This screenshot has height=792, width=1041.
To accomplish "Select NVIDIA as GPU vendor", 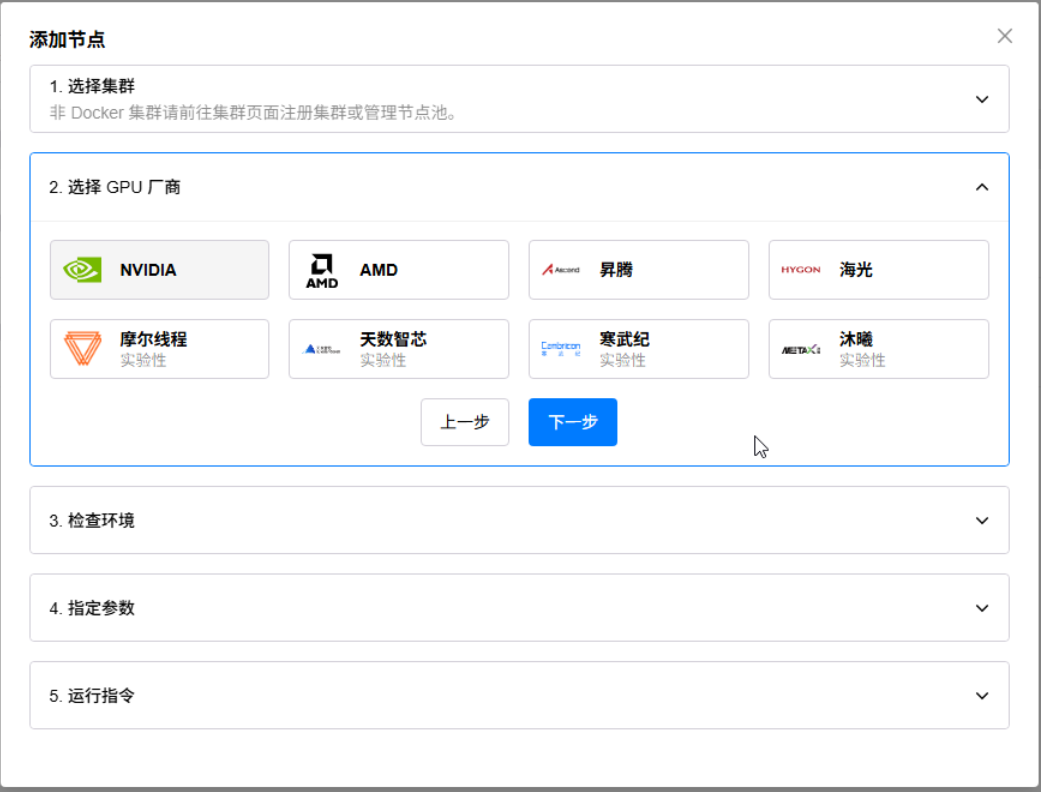I will coord(159,270).
